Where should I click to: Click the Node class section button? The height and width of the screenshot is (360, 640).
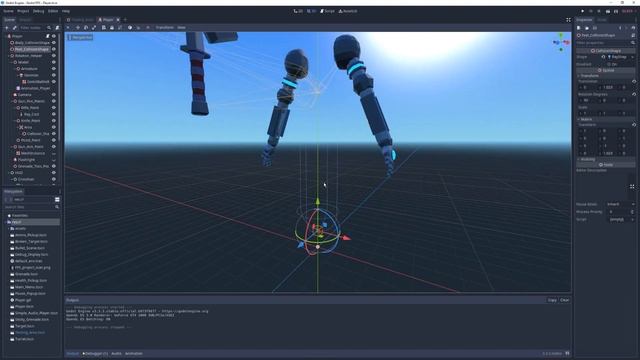click(x=606, y=165)
